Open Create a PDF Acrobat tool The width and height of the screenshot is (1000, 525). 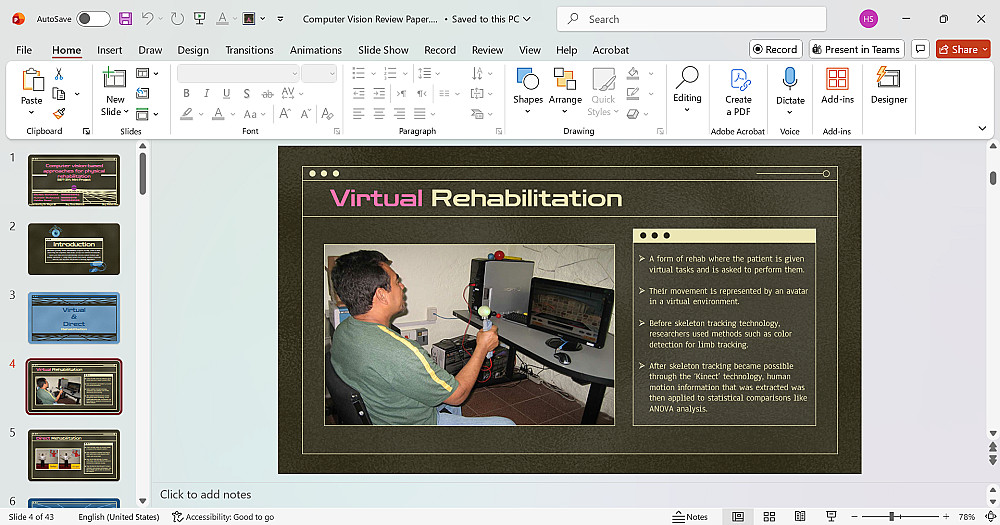point(739,80)
